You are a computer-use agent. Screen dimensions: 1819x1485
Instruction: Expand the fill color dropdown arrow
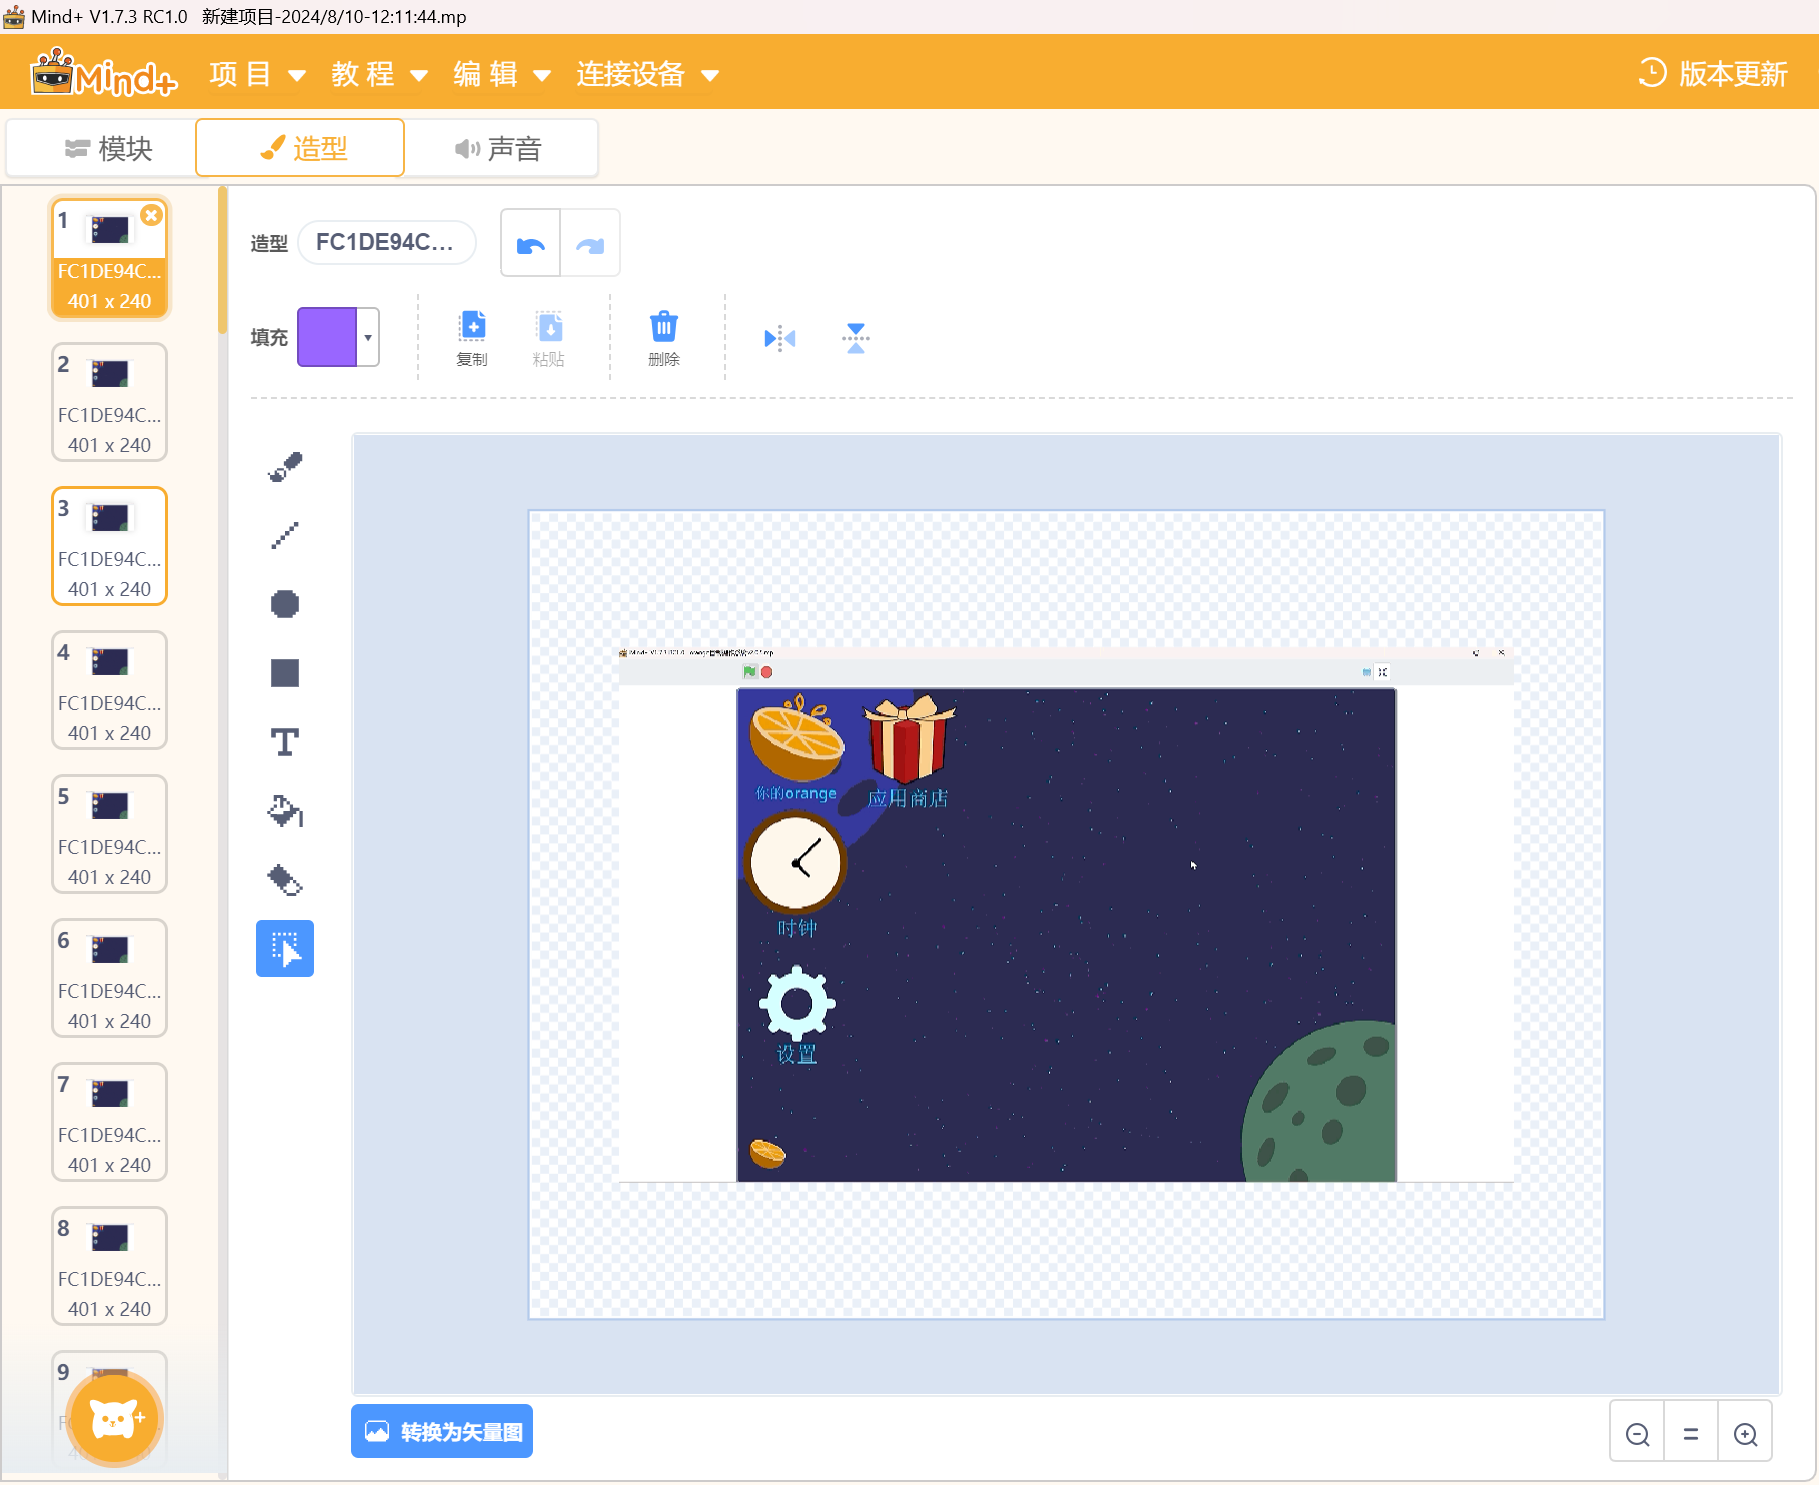point(368,337)
